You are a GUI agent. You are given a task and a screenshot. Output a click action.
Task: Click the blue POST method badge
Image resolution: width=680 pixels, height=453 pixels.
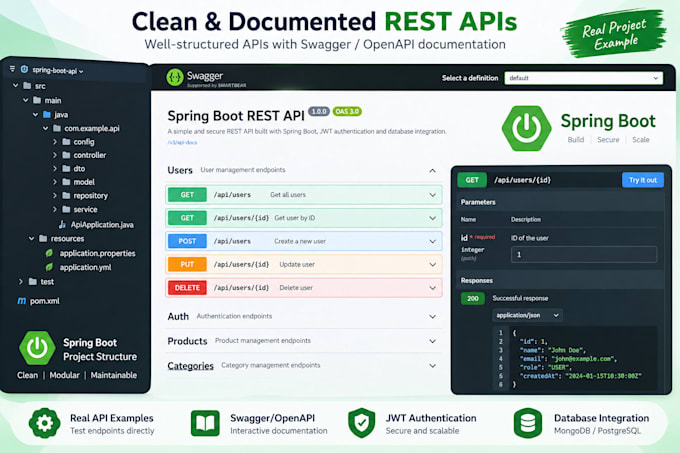tap(187, 241)
